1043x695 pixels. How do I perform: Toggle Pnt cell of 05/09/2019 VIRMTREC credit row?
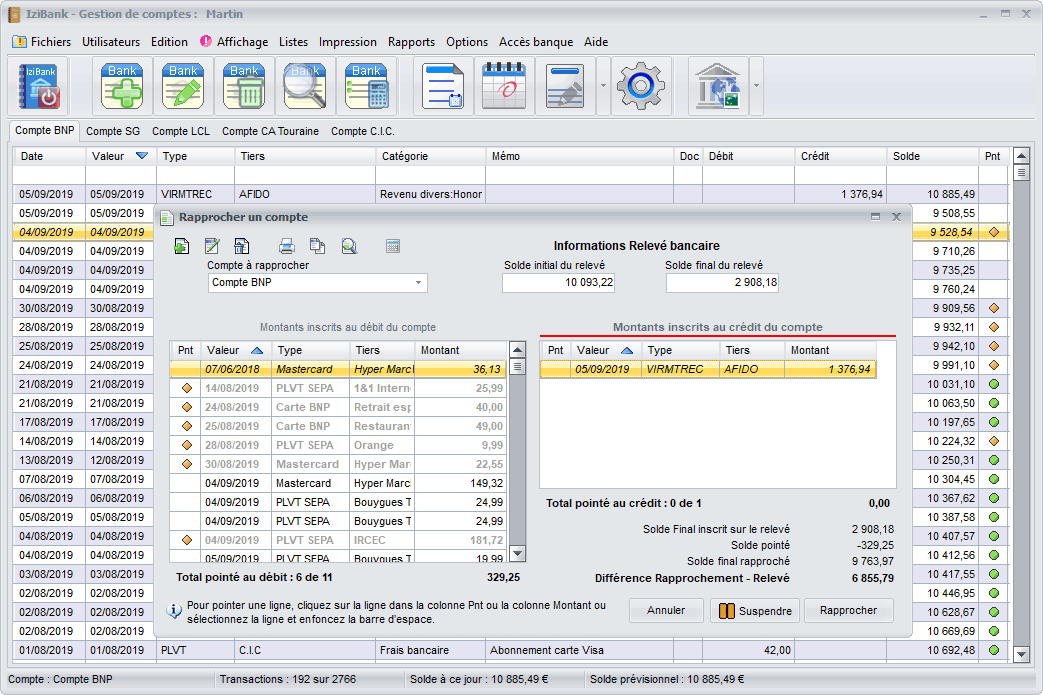(555, 369)
